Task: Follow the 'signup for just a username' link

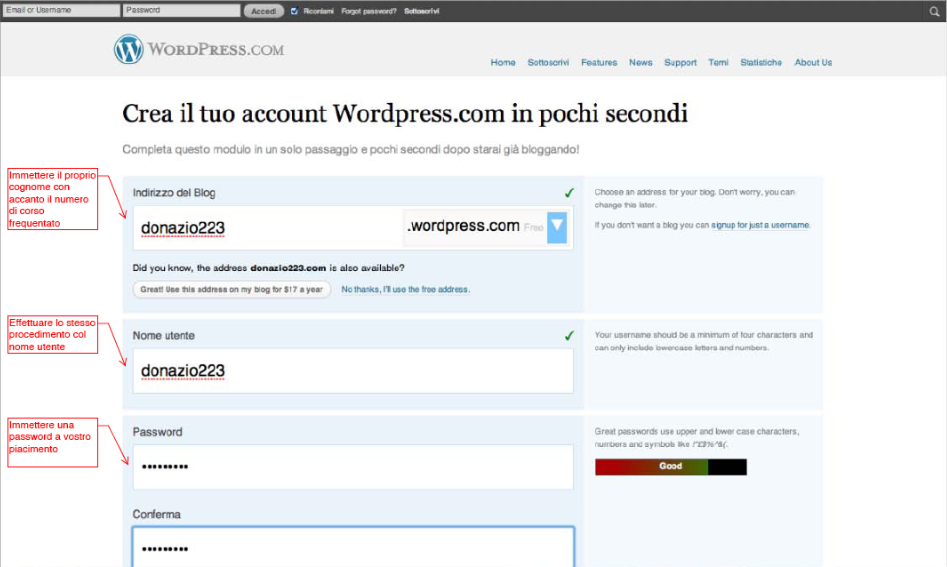Action: tap(760, 225)
